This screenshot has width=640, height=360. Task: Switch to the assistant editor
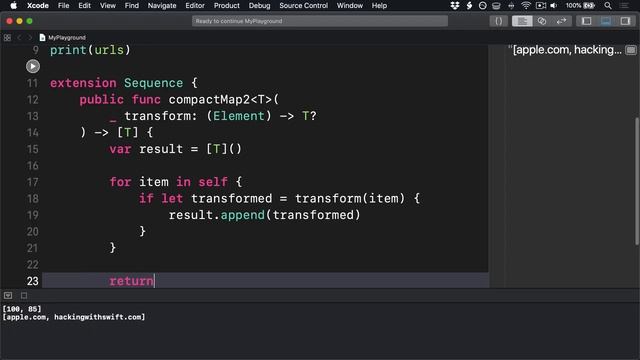pos(542,21)
